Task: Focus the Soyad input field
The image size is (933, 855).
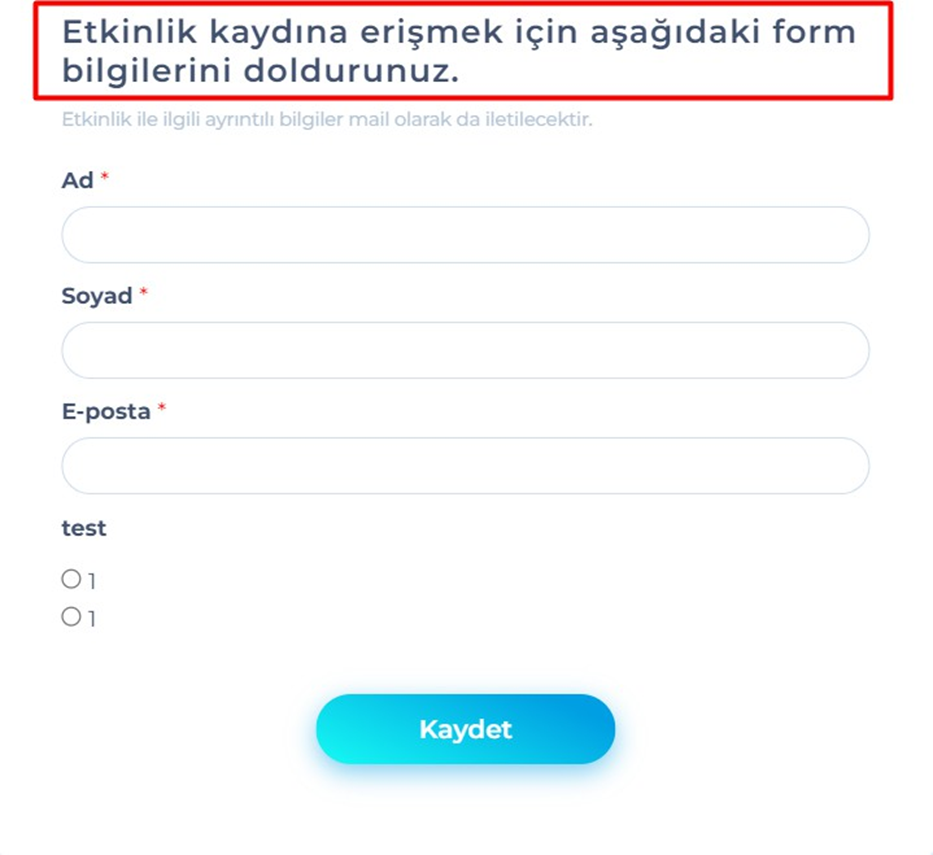Action: tap(465, 350)
